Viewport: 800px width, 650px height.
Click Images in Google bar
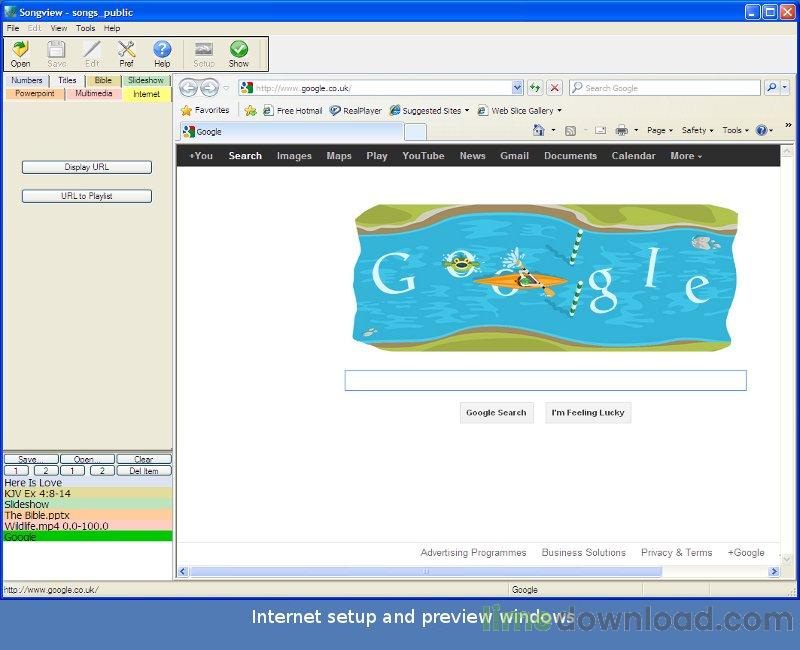pyautogui.click(x=294, y=156)
